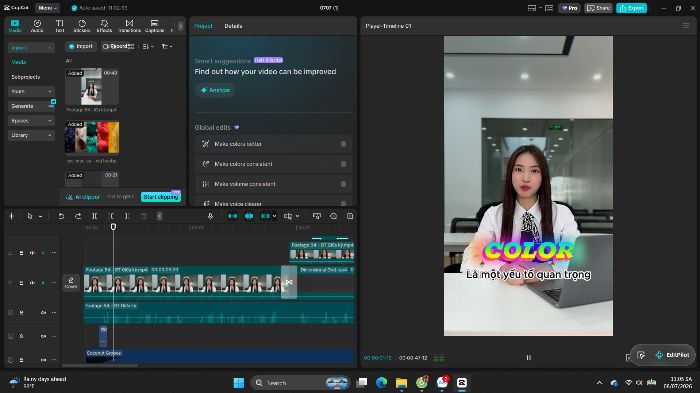700x393 pixels.
Task: Lock the Coconut Groove audio track
Action: (x=21, y=360)
